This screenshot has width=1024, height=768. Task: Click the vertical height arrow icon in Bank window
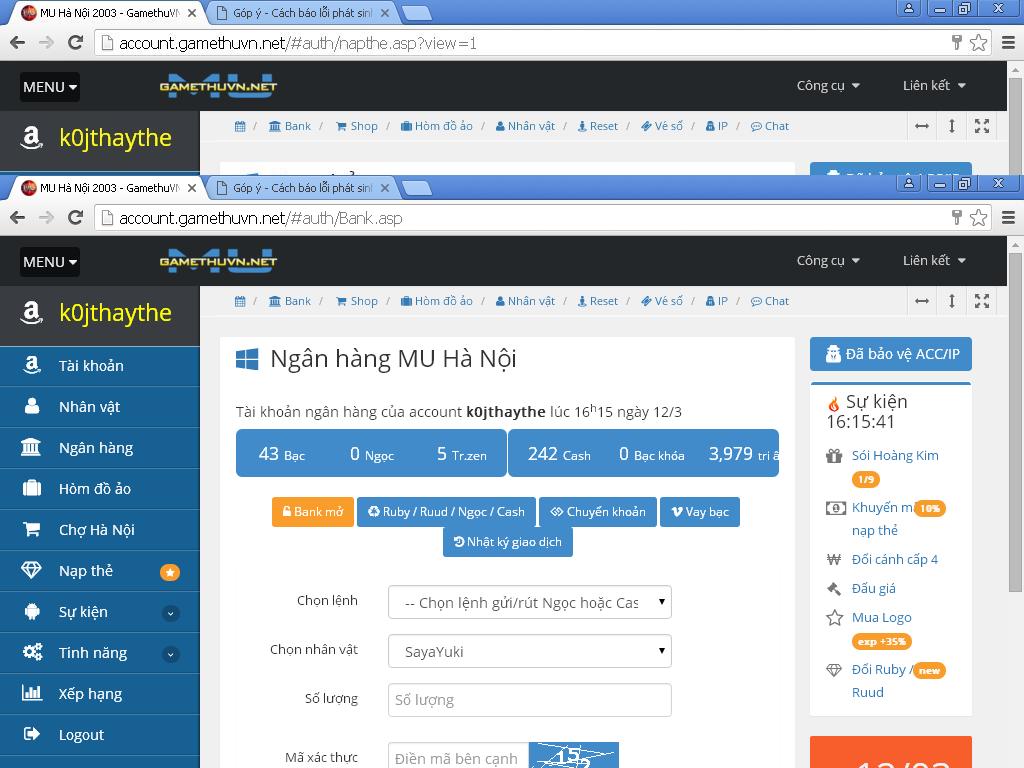[952, 301]
